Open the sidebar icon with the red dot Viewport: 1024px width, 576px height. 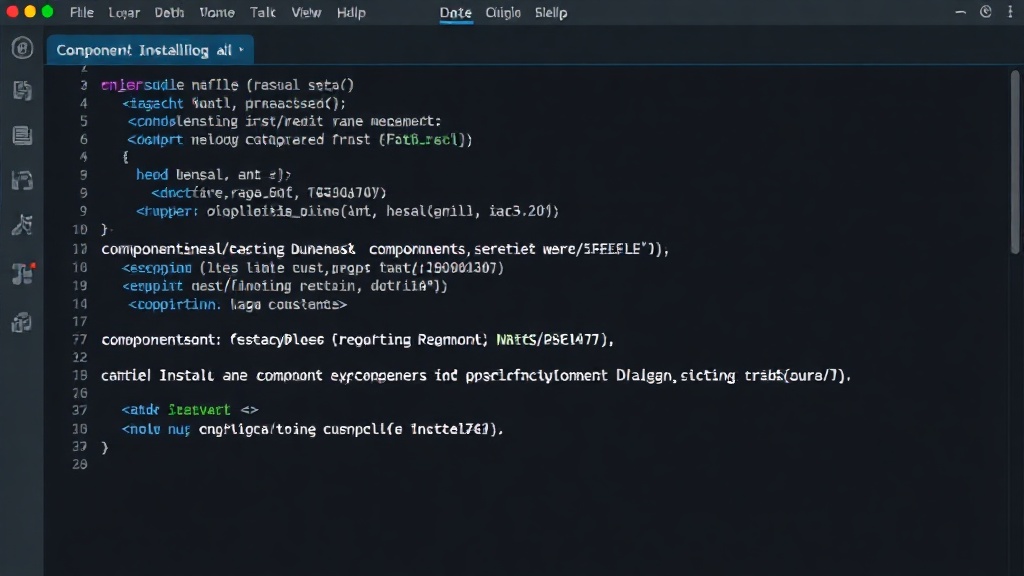click(23, 273)
